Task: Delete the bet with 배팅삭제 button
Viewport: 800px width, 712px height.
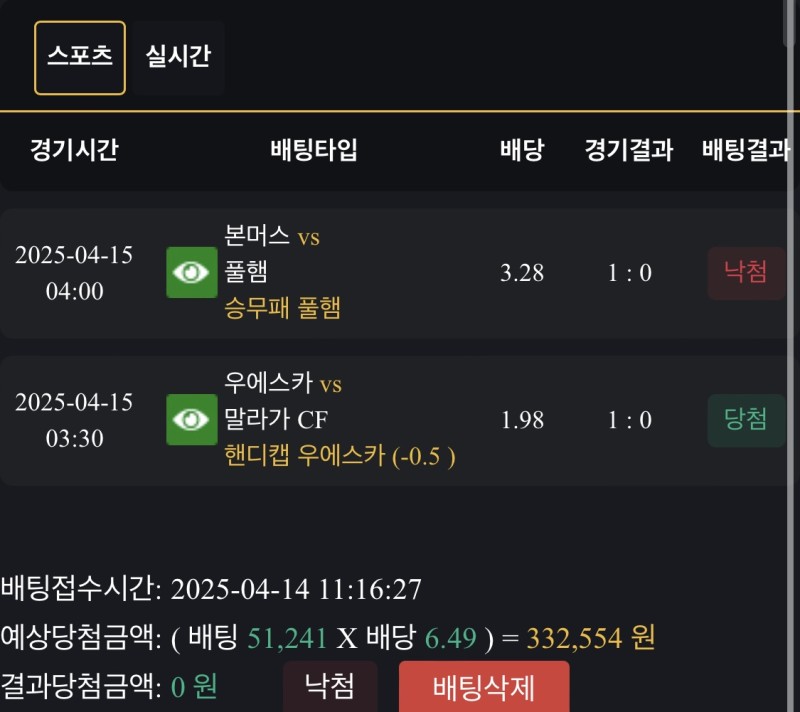Action: click(x=484, y=687)
